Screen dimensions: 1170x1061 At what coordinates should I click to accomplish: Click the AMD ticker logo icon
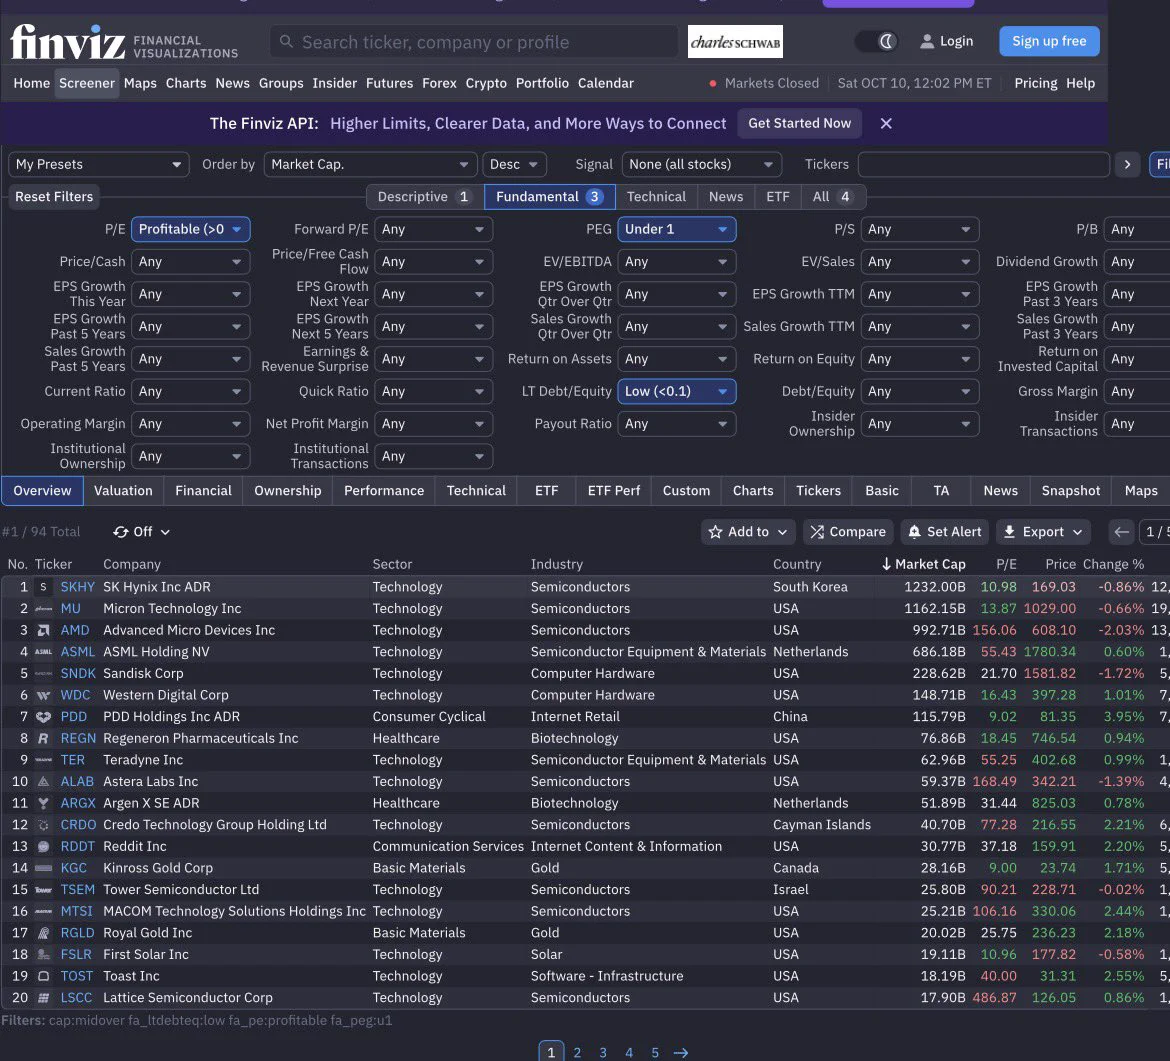44,630
